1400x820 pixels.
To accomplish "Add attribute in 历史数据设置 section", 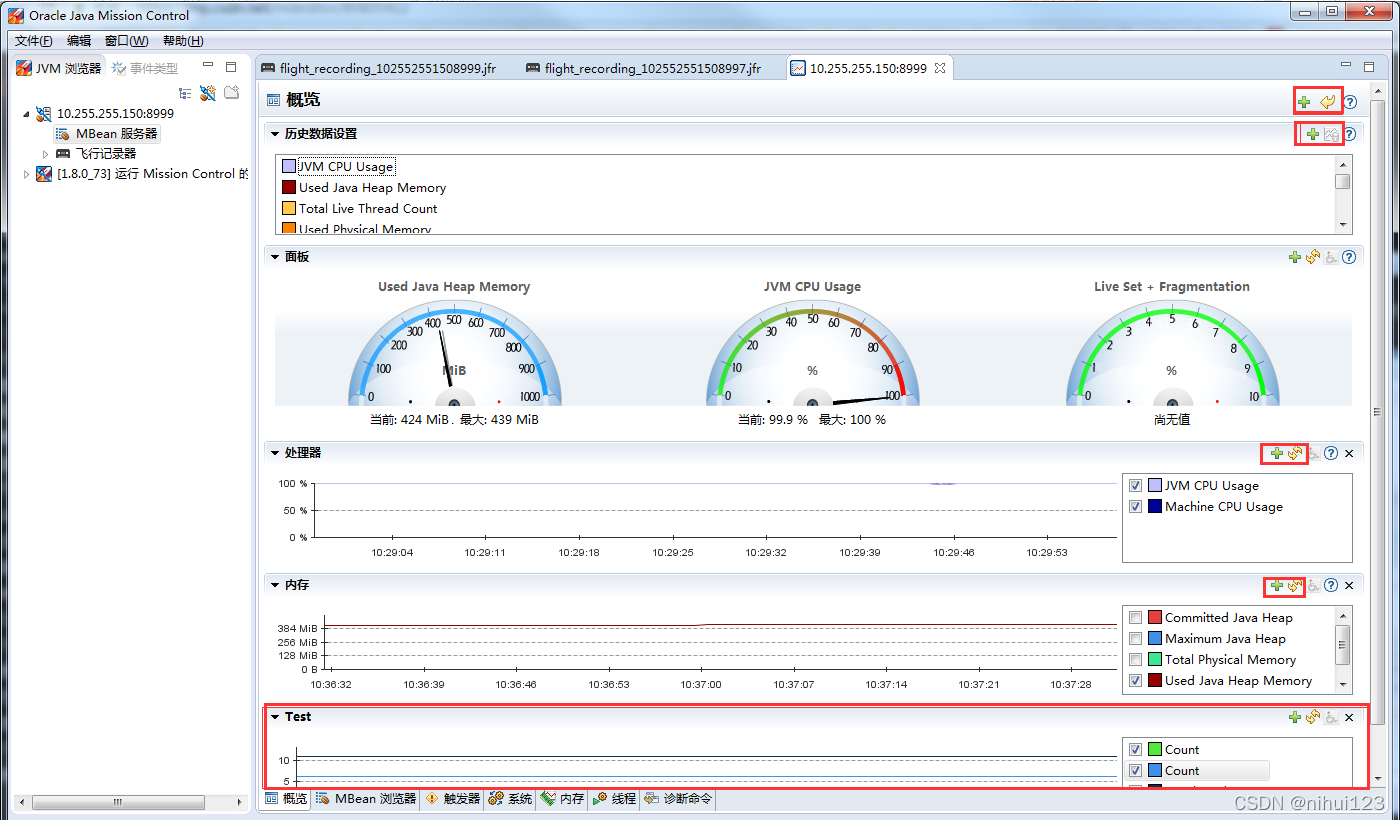I will [x=1313, y=134].
